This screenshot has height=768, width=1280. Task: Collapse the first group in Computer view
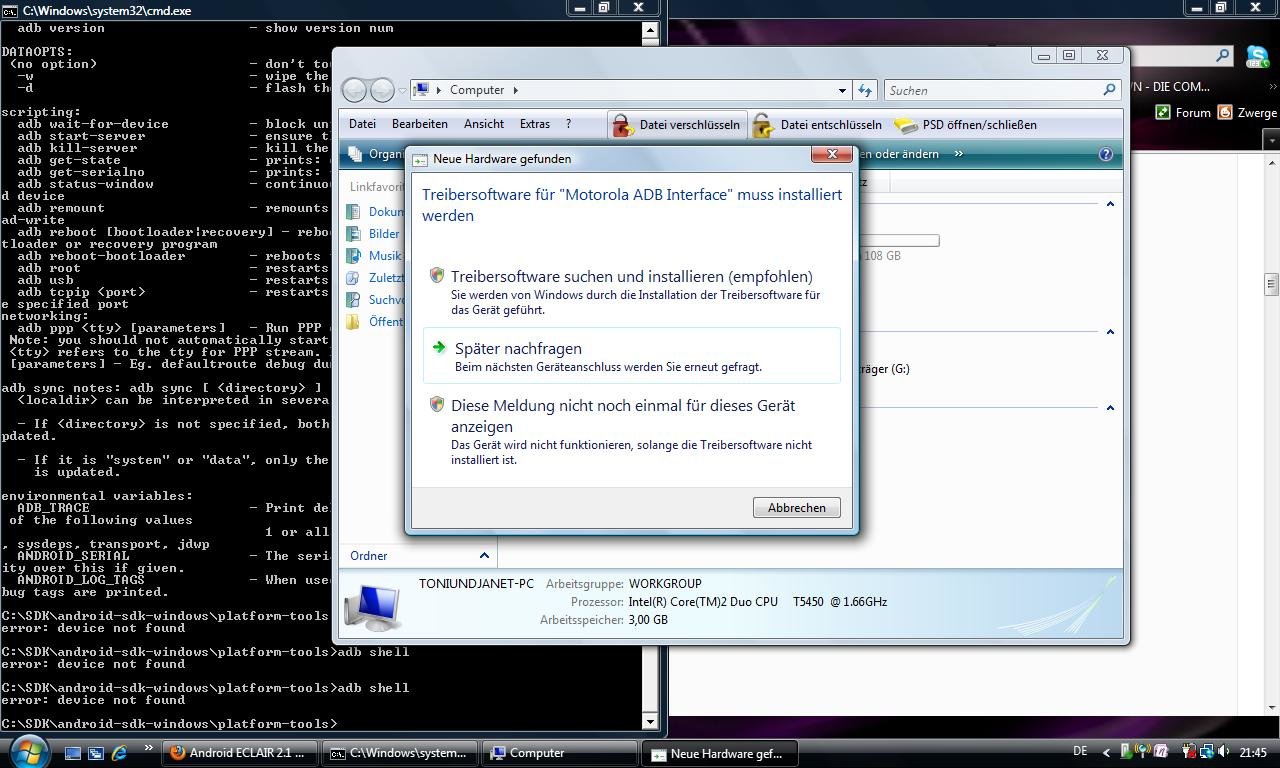point(1109,204)
